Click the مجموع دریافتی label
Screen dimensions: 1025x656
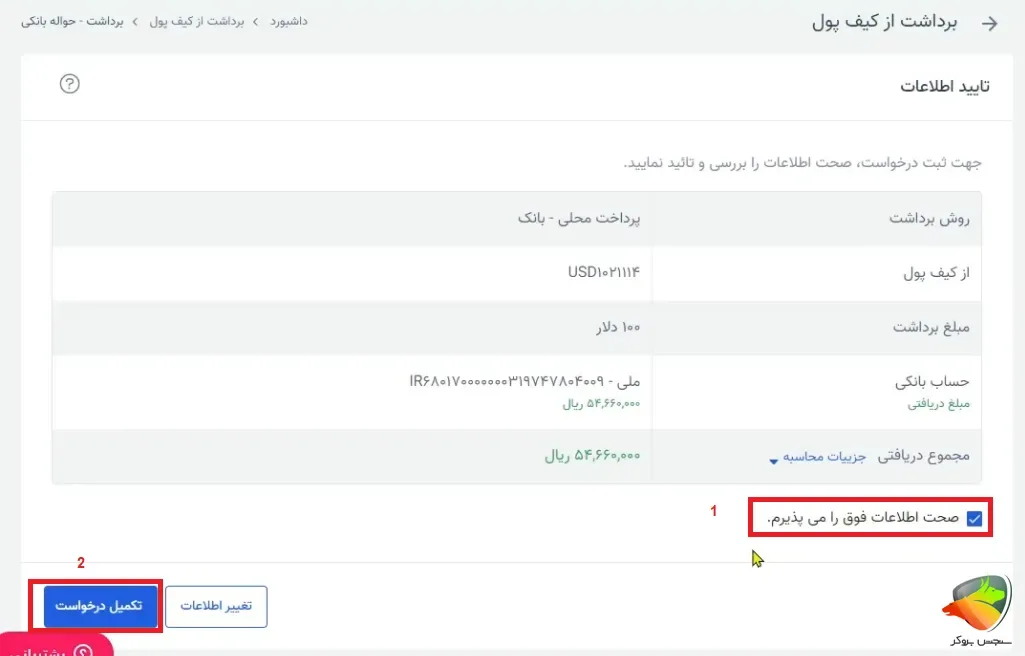[923, 456]
